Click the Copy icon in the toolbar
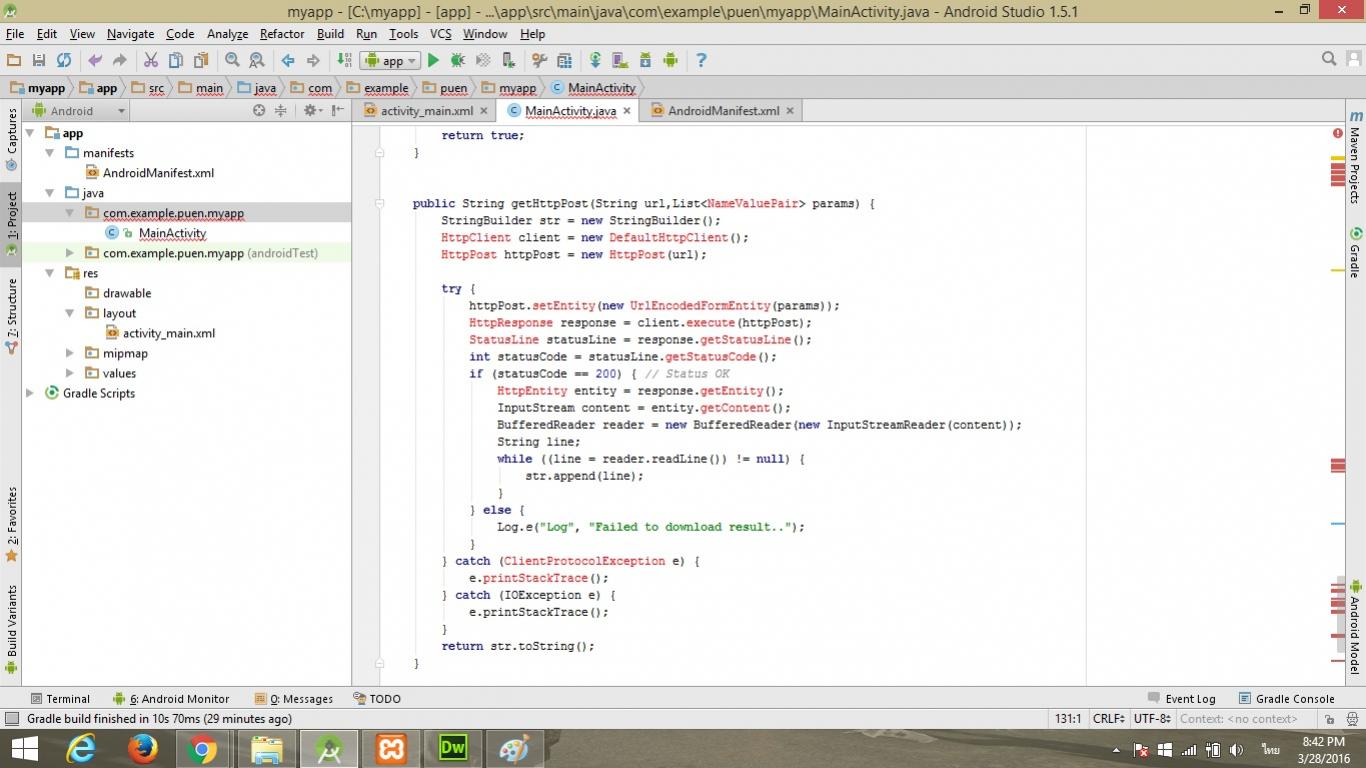Image resolution: width=1366 pixels, height=768 pixels. coord(176,60)
